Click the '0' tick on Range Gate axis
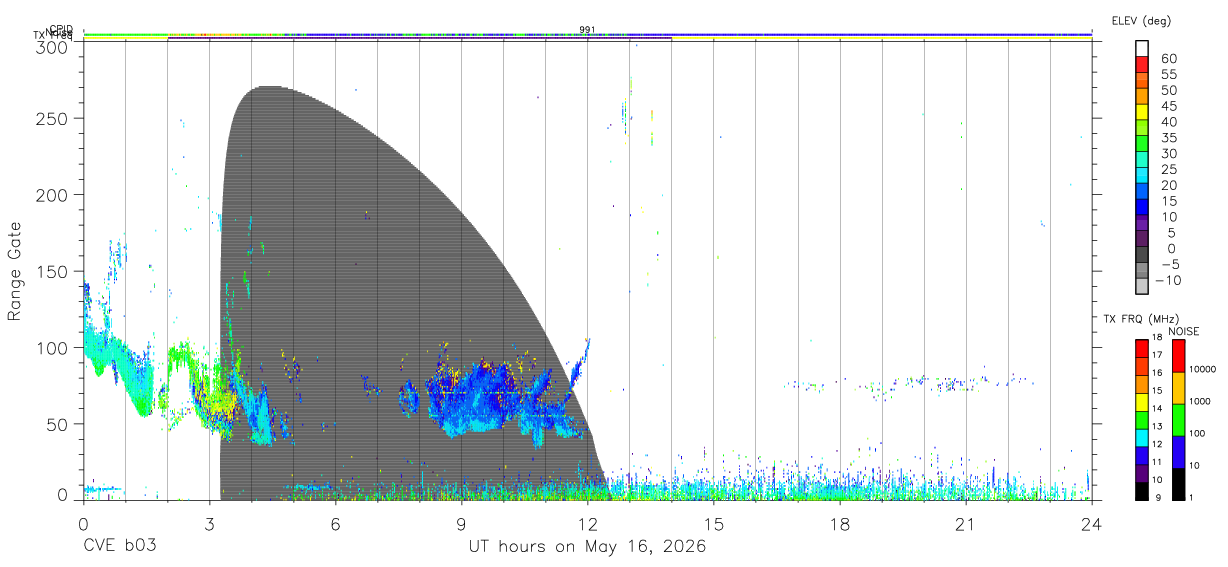The image size is (1228, 567). tap(62, 494)
